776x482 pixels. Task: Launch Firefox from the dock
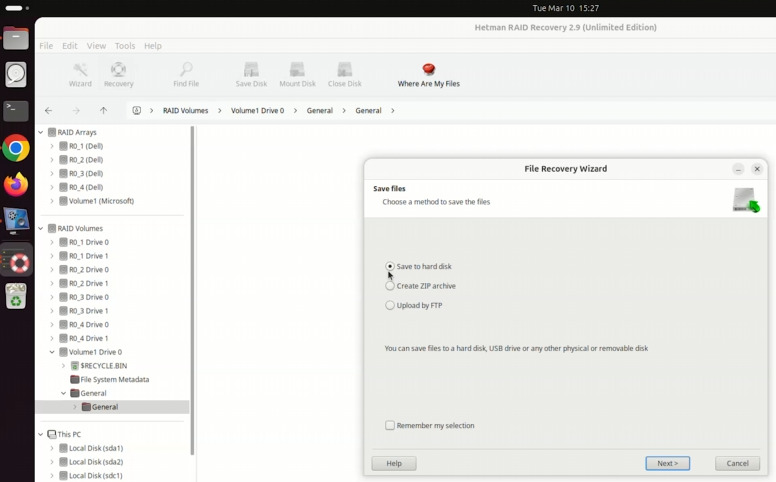[16, 185]
